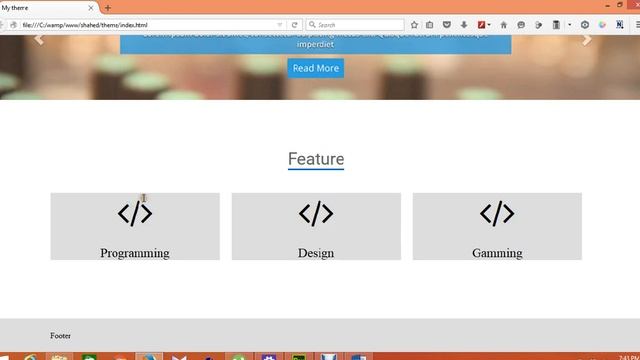Click the Read More button
The image size is (640, 360).
pos(316,68)
